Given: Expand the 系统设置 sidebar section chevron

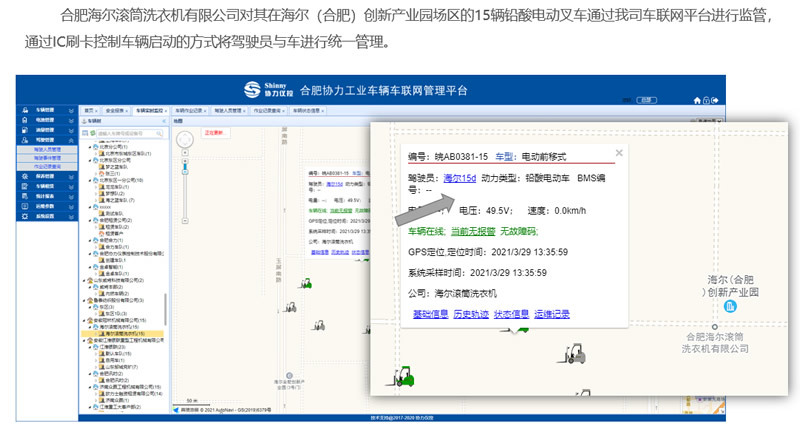Looking at the screenshot, I should (71, 216).
